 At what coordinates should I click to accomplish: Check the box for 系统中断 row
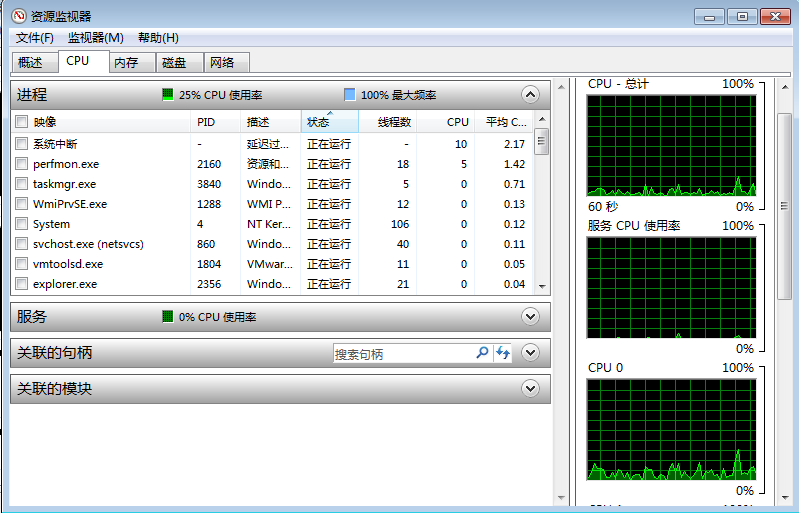point(21,144)
